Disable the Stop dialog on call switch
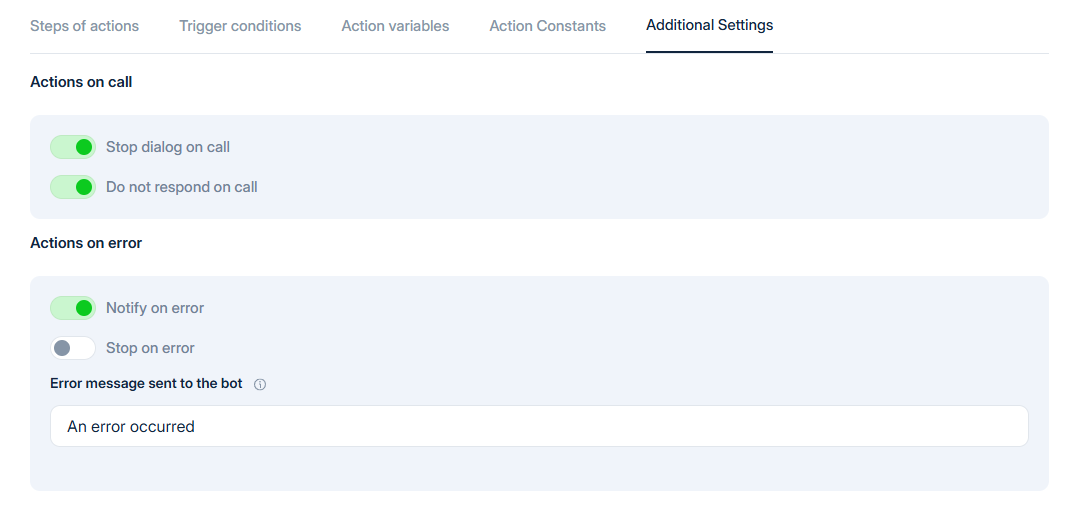The height and width of the screenshot is (509, 1080). click(x=73, y=147)
